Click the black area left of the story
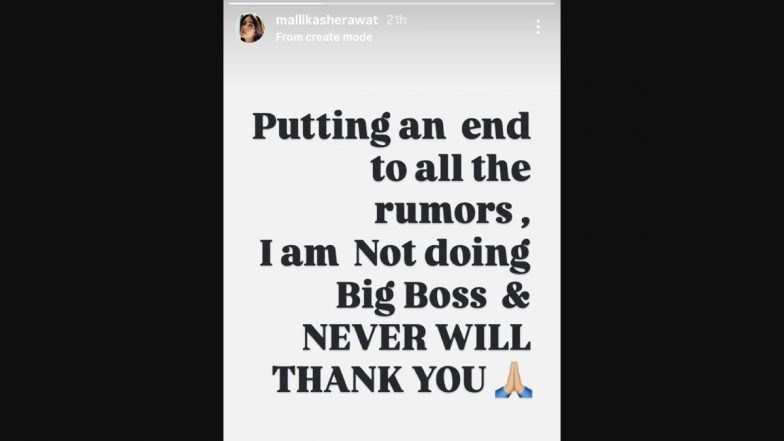Viewport: 784px width, 441px height. click(x=112, y=220)
